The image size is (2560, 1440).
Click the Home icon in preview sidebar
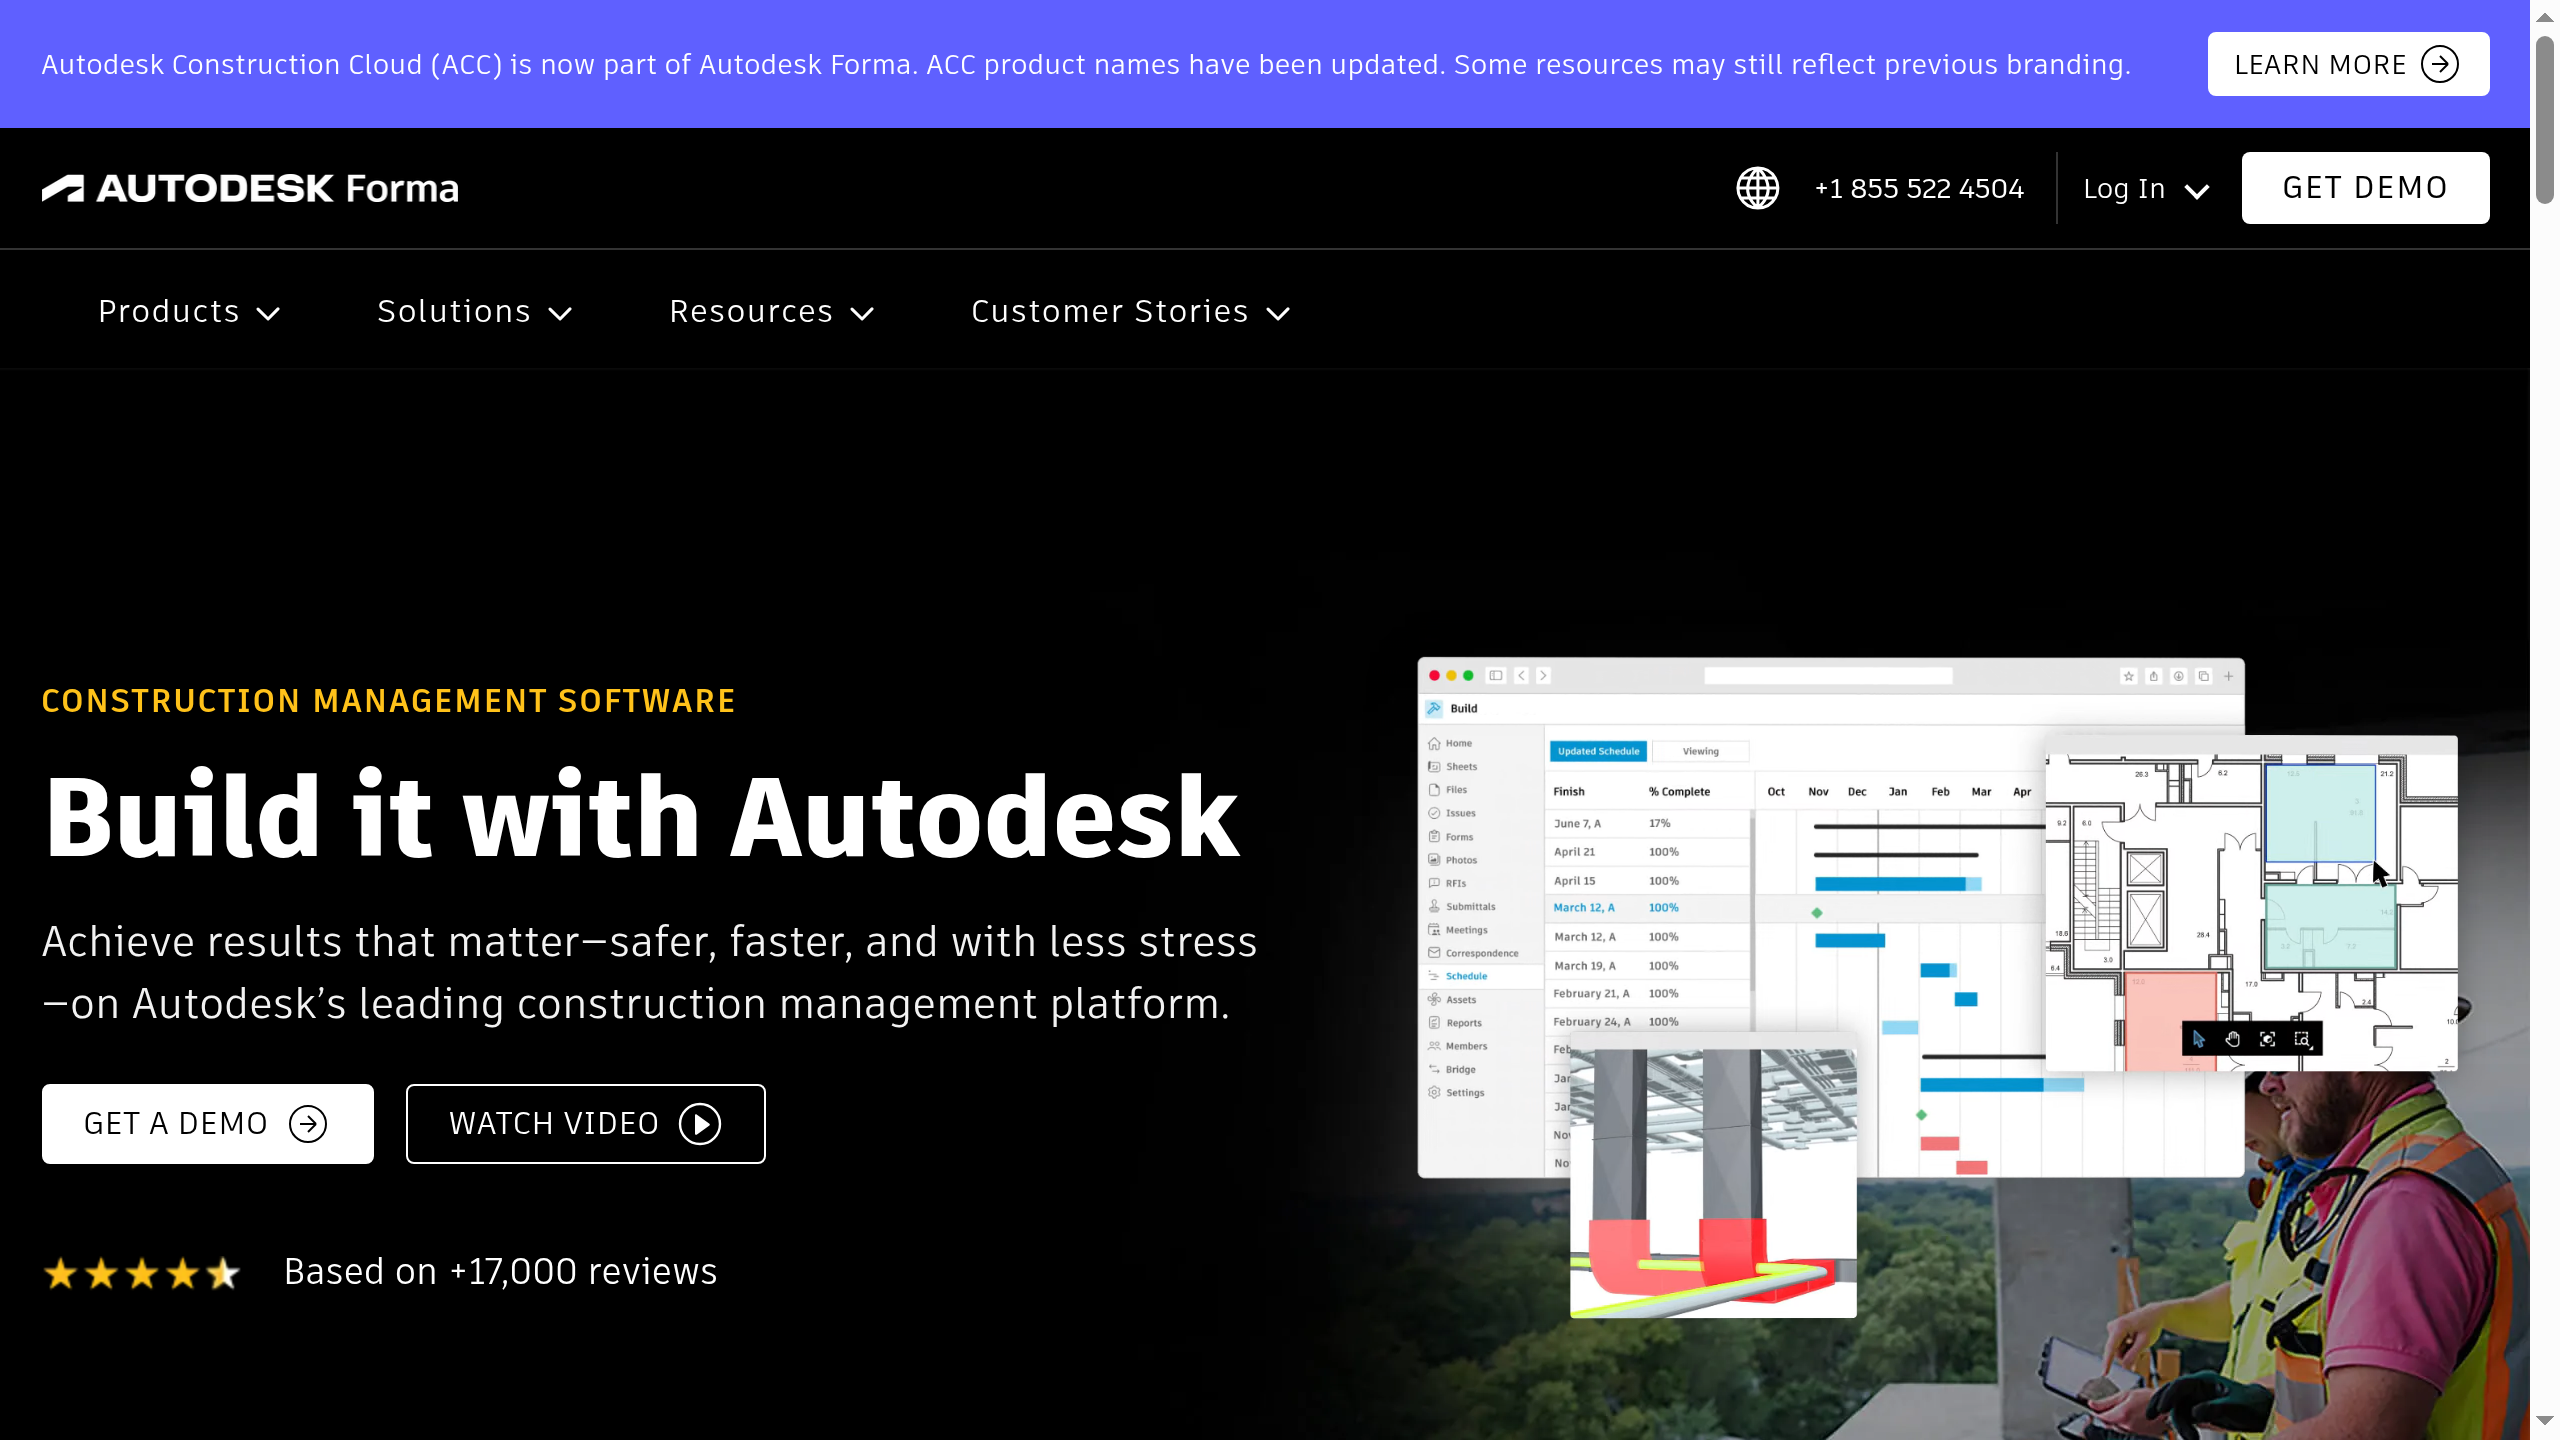click(x=1434, y=743)
